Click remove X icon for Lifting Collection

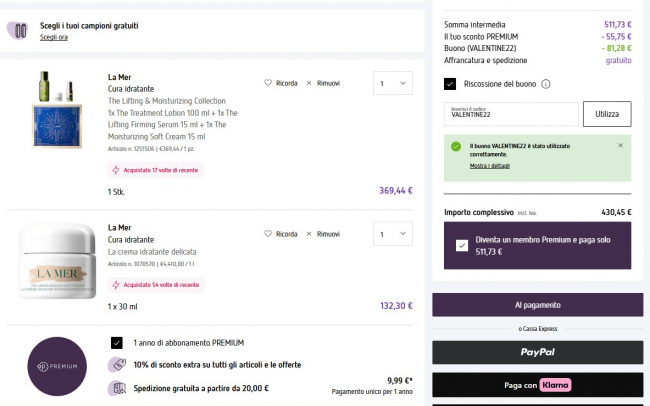click(x=308, y=83)
